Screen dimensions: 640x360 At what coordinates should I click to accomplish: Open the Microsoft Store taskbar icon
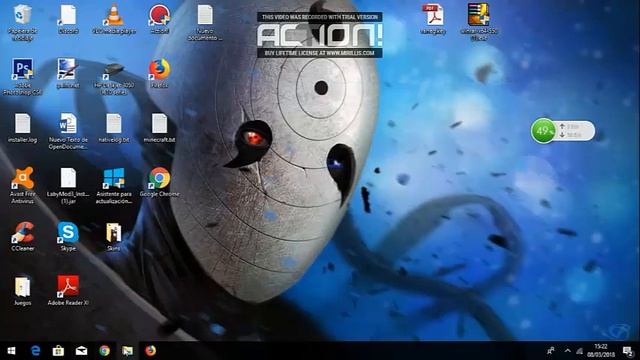[58, 351]
